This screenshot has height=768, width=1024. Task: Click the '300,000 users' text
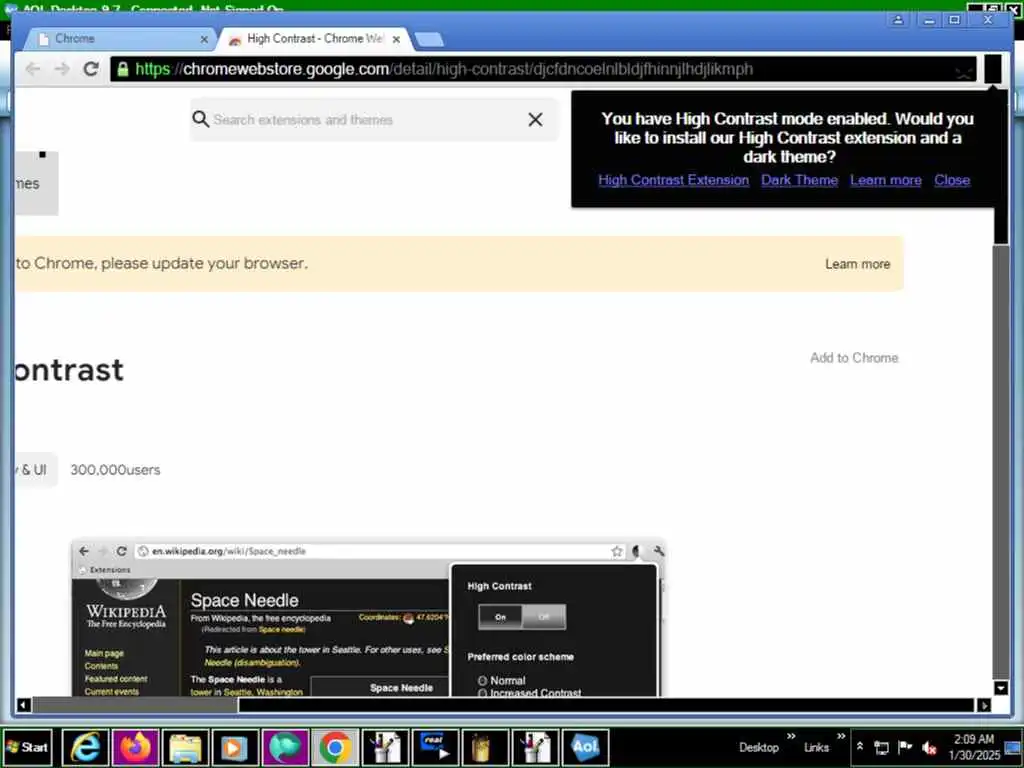(115, 470)
